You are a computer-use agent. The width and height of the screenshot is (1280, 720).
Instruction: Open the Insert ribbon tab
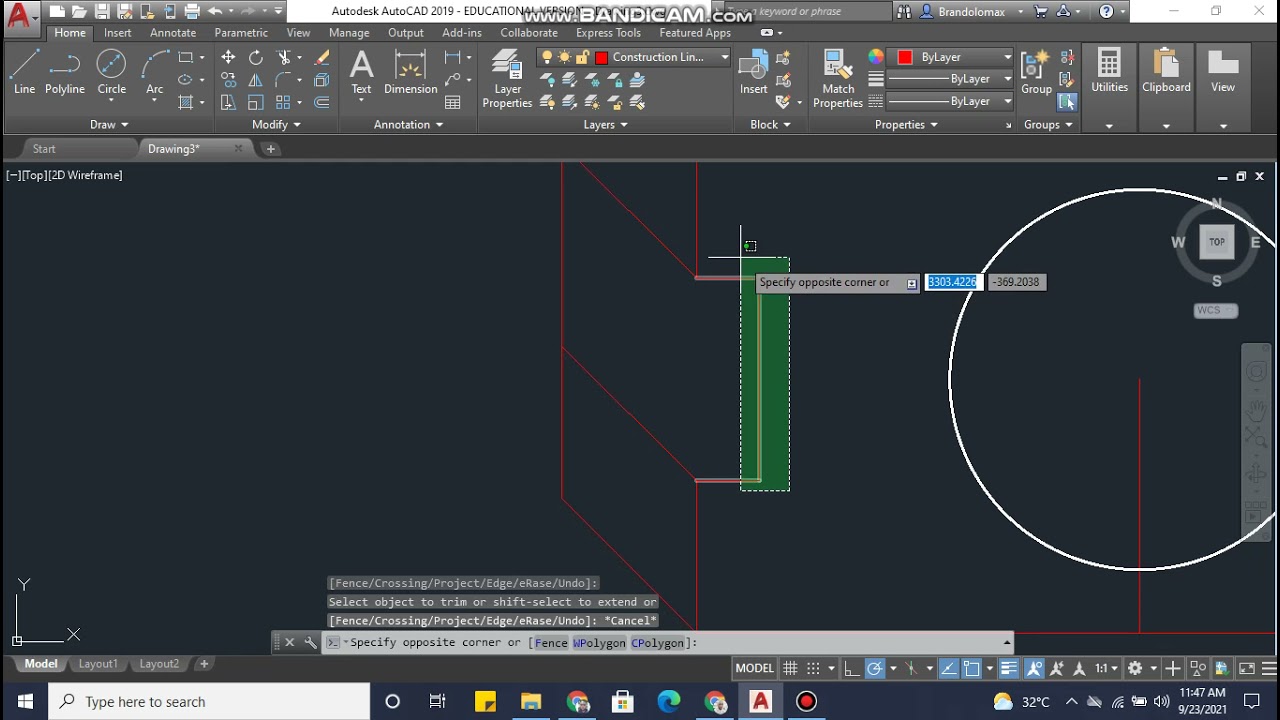click(118, 33)
